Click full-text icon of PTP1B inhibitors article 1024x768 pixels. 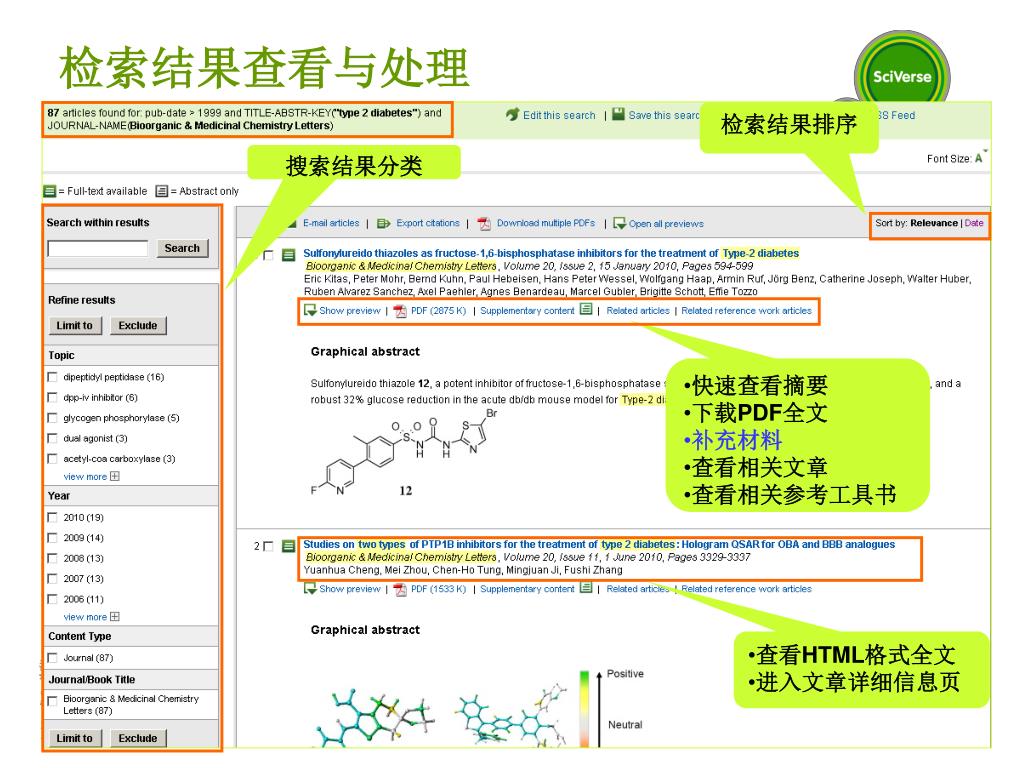[288, 546]
